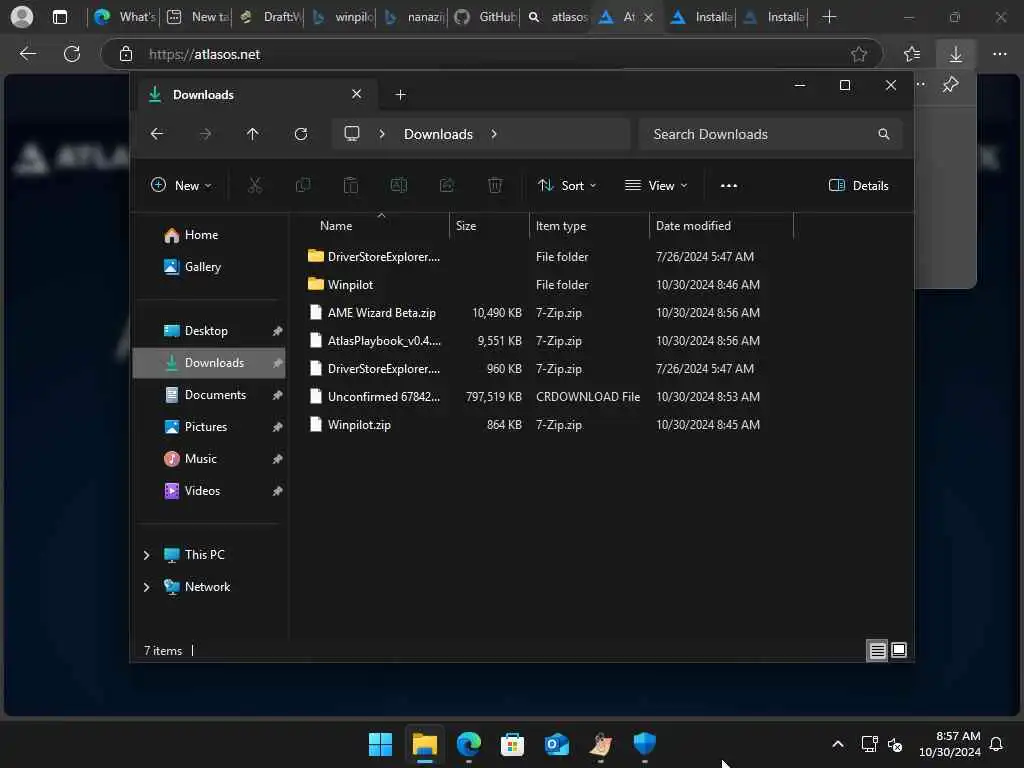The height and width of the screenshot is (768, 1024).
Task: Open the Sort dropdown menu
Action: 566,185
